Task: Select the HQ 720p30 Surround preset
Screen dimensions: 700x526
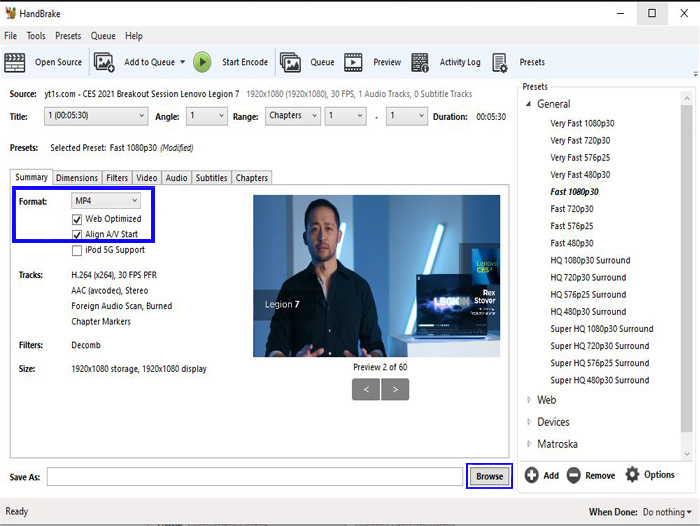Action: [588, 278]
